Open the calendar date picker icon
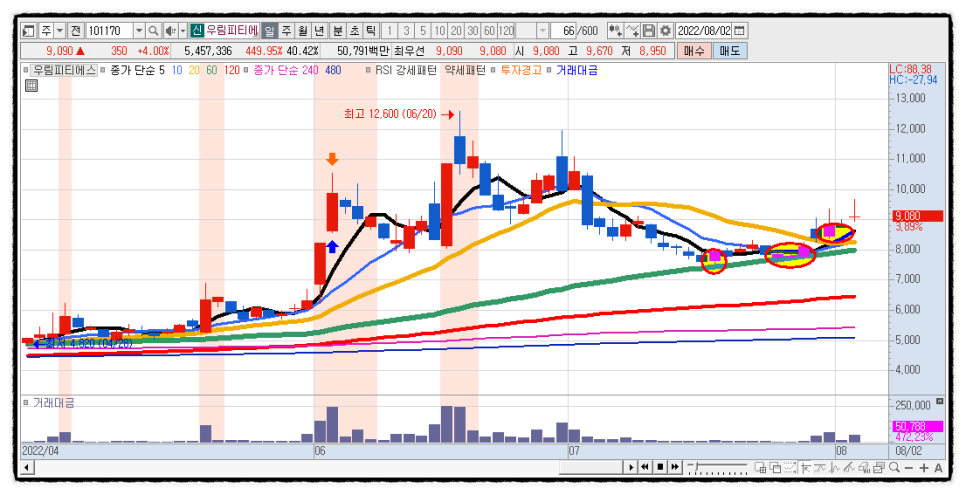The height and width of the screenshot is (495, 966). [x=739, y=30]
